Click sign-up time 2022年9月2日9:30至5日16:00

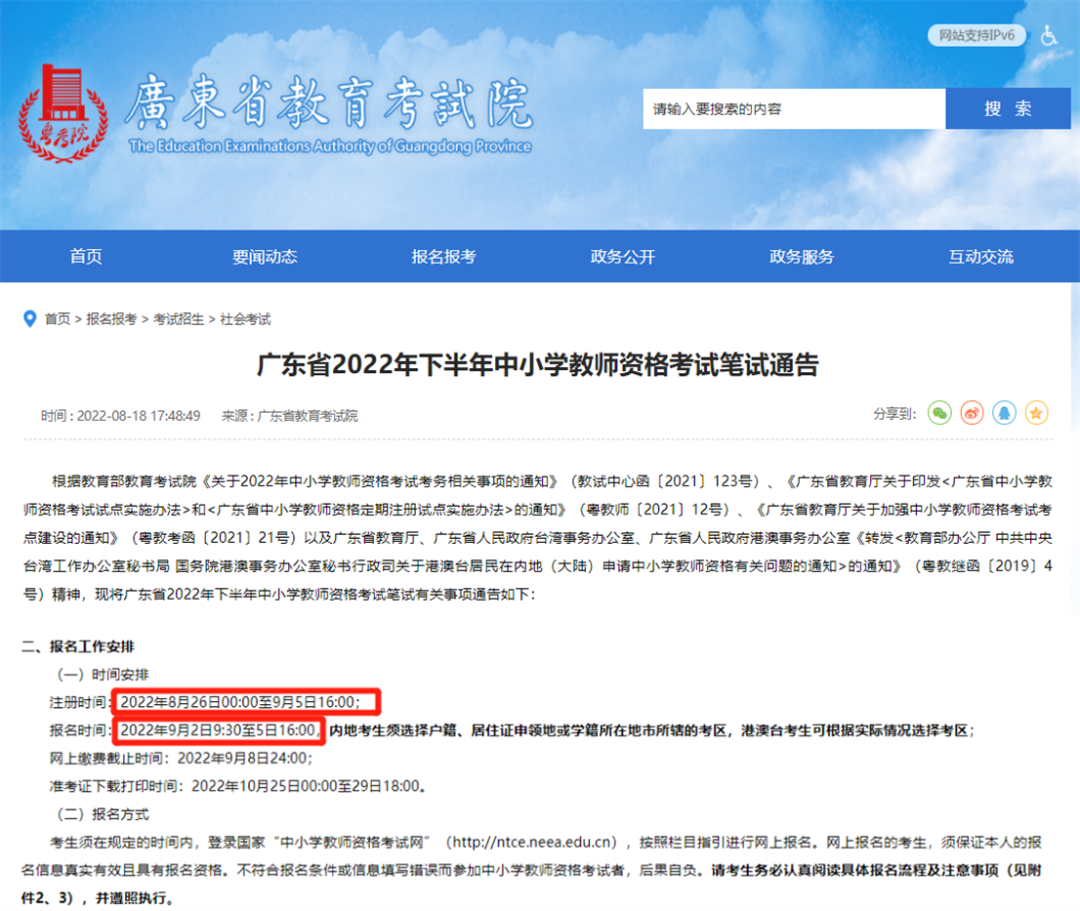pyautogui.click(x=218, y=730)
